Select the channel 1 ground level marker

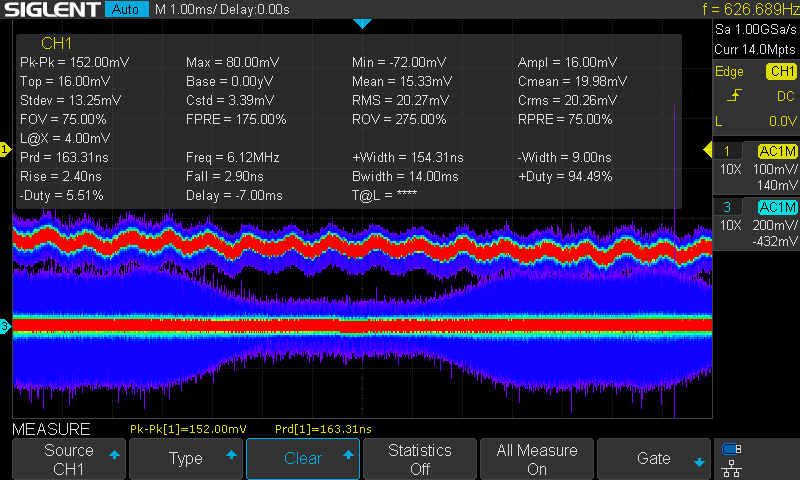[5, 149]
